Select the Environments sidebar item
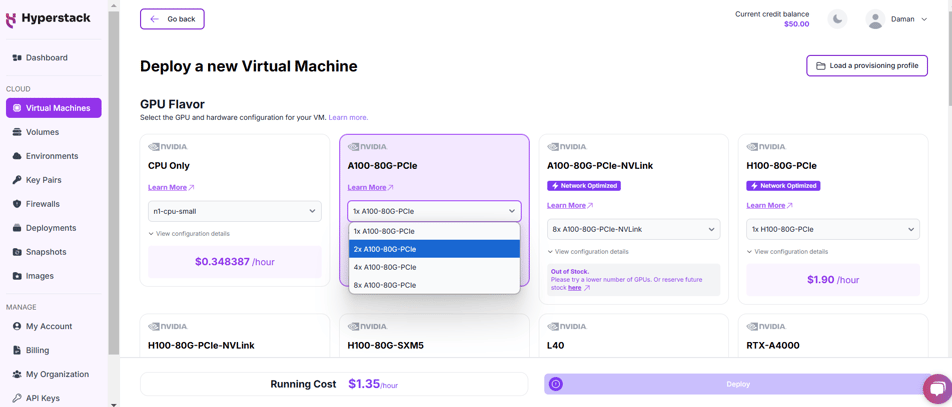This screenshot has height=407, width=952. [52, 156]
